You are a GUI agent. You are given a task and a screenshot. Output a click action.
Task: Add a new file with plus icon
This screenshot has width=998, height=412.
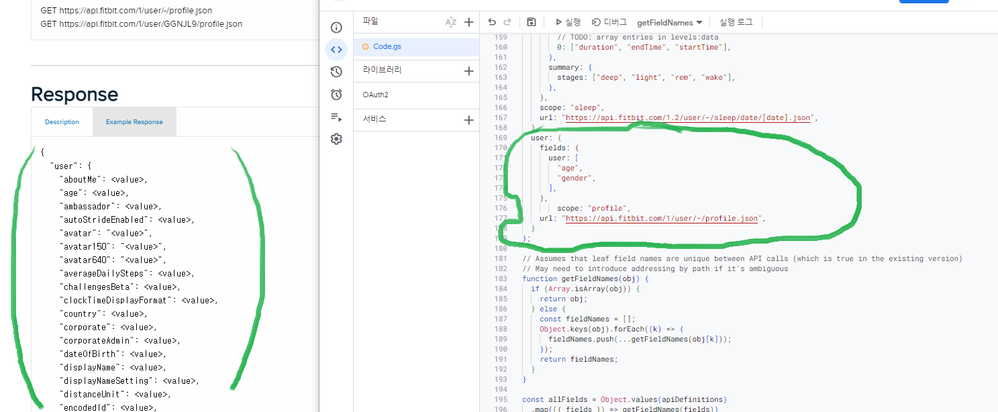(x=468, y=21)
